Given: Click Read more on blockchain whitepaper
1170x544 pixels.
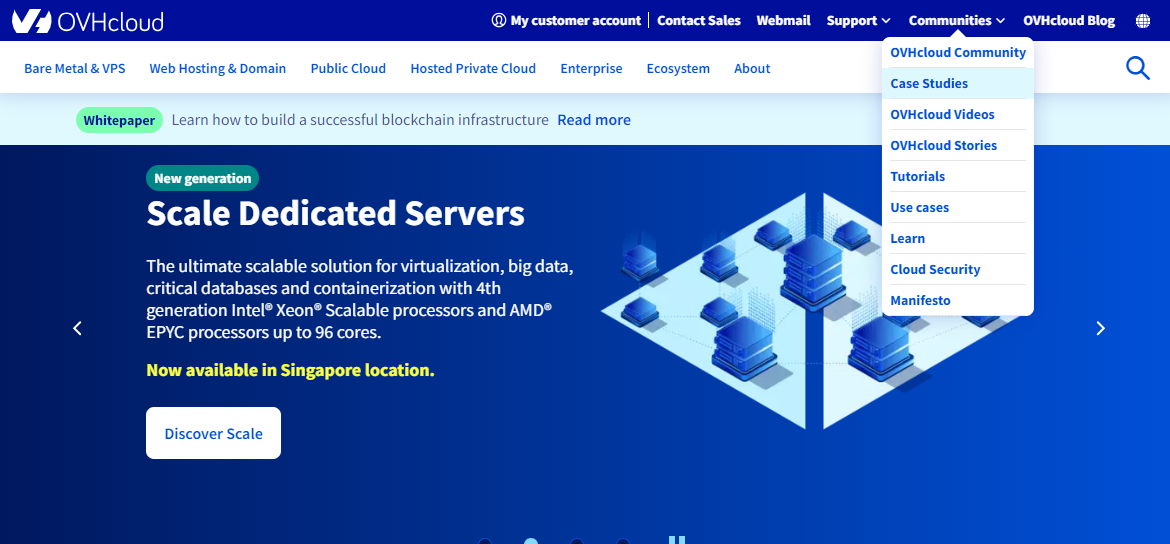Looking at the screenshot, I should tap(594, 120).
